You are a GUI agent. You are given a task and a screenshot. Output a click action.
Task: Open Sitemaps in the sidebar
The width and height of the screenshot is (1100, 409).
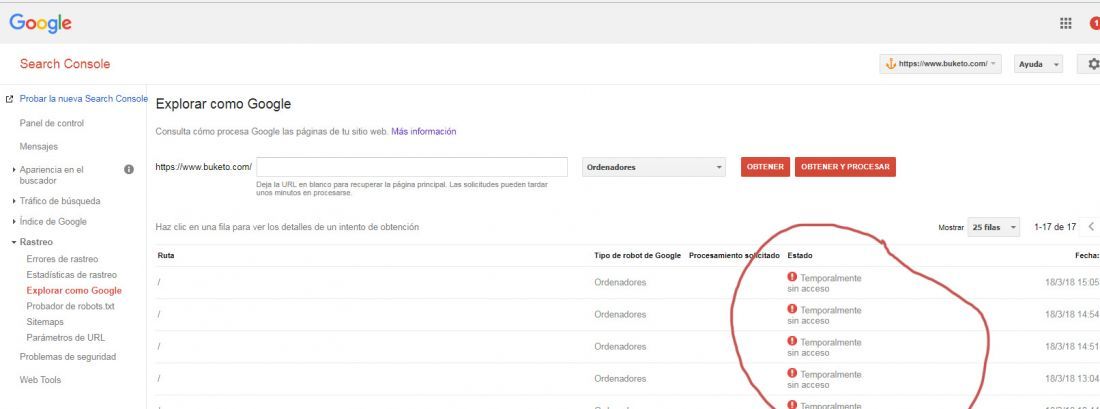tap(45, 322)
